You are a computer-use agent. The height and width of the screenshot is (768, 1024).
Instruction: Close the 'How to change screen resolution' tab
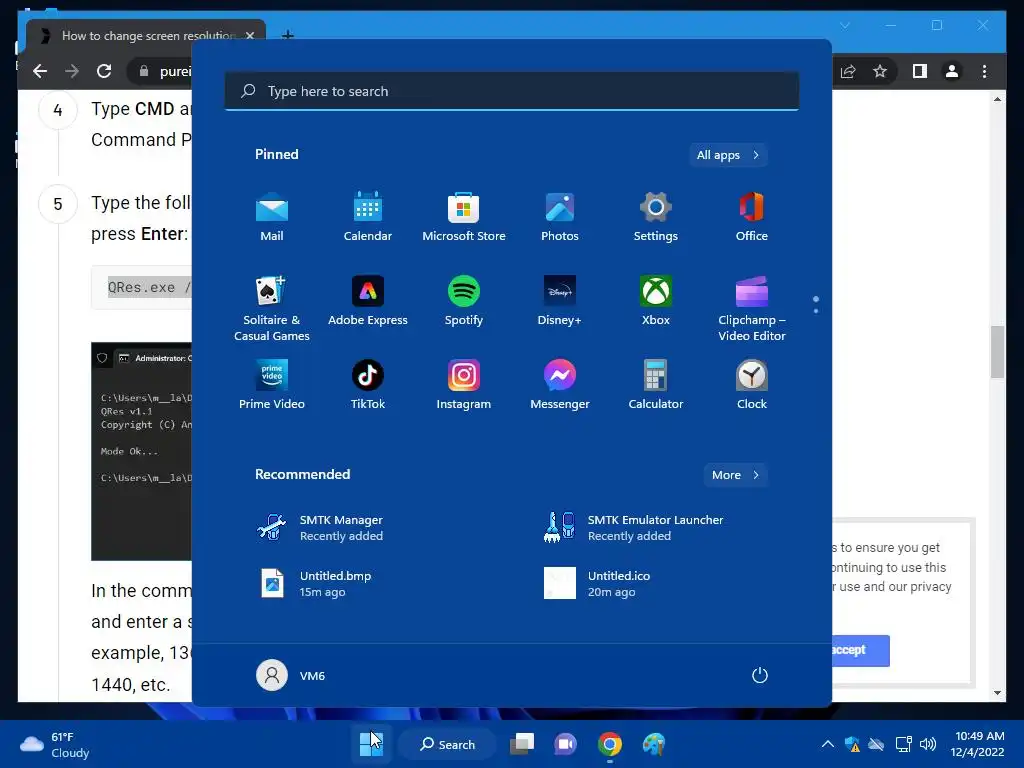(x=249, y=36)
